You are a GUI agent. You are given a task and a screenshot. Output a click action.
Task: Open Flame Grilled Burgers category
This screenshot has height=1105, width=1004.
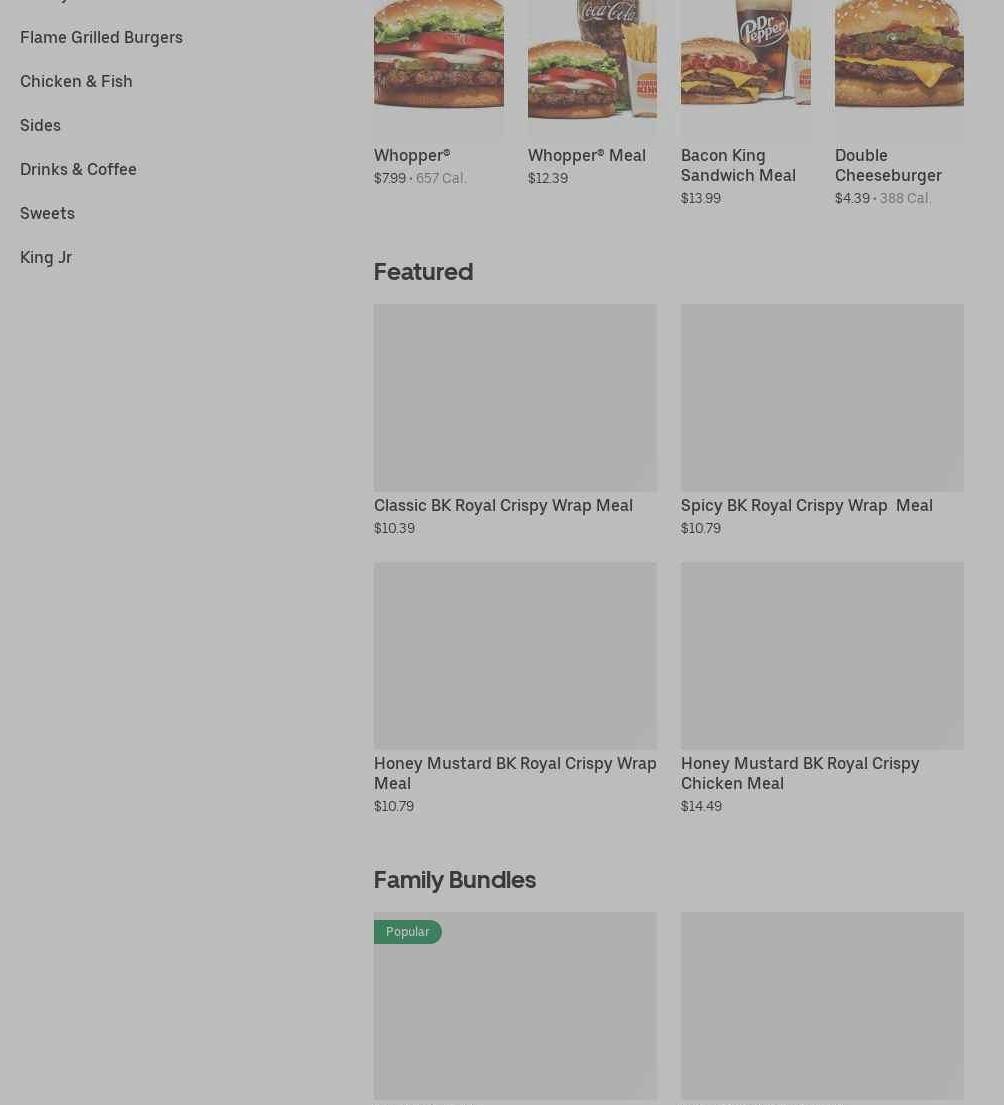(x=101, y=37)
